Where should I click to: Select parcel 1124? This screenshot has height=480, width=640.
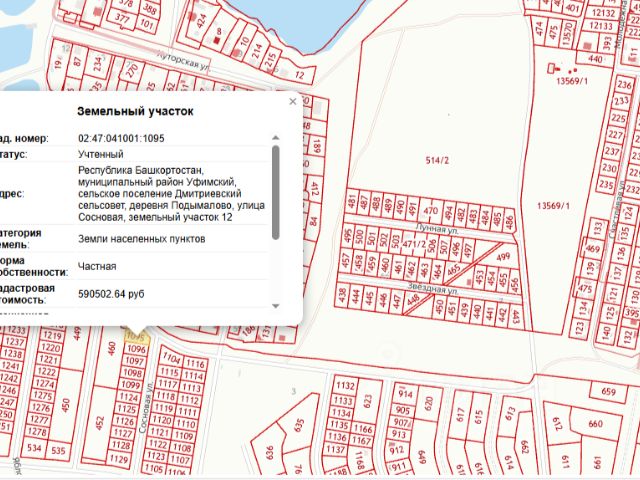pos(129,397)
